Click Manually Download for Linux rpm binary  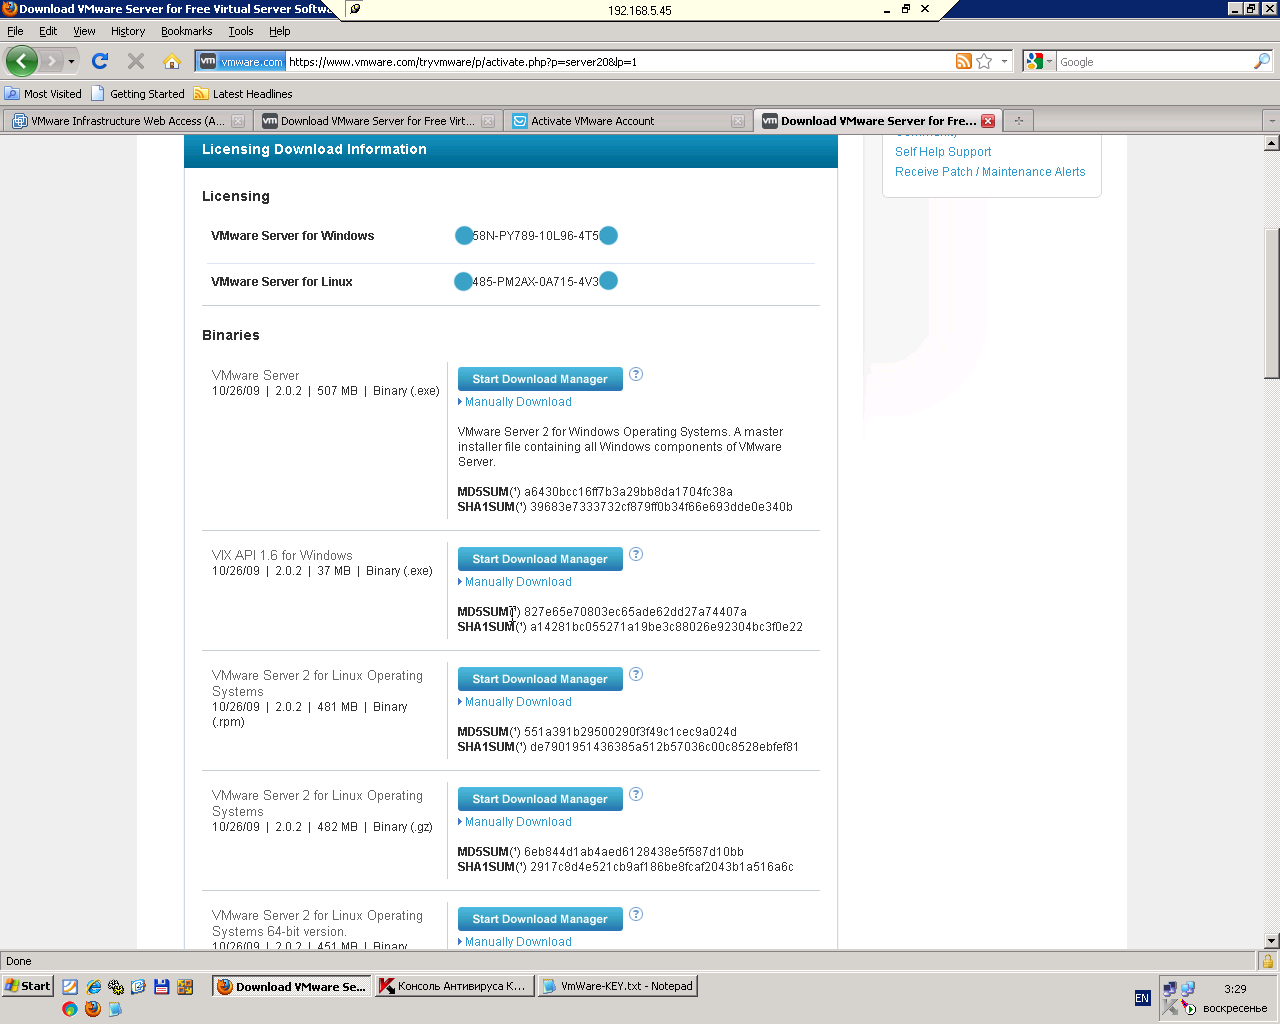pos(518,702)
